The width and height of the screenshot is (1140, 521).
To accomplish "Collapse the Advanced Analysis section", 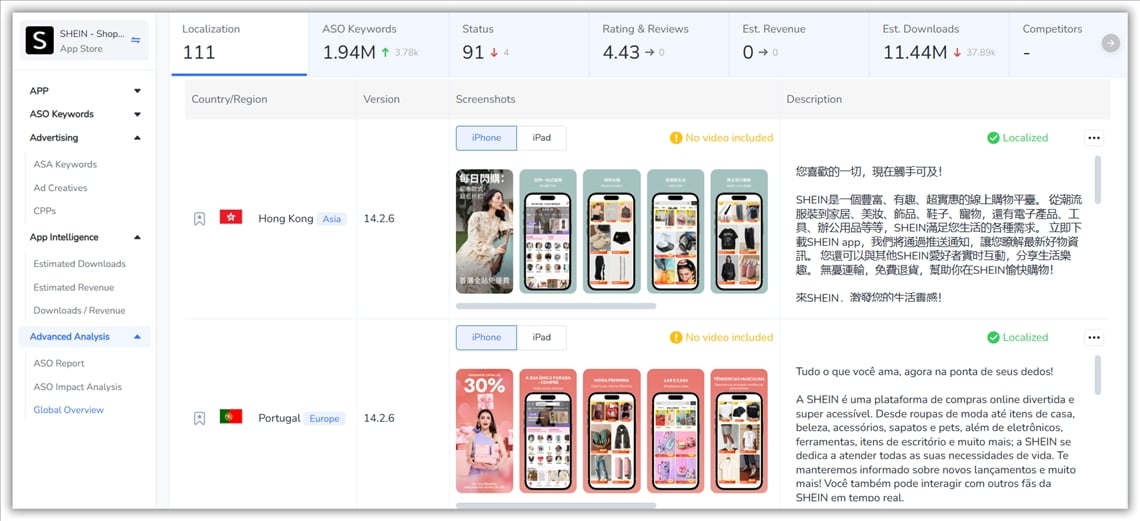I will coord(137,337).
